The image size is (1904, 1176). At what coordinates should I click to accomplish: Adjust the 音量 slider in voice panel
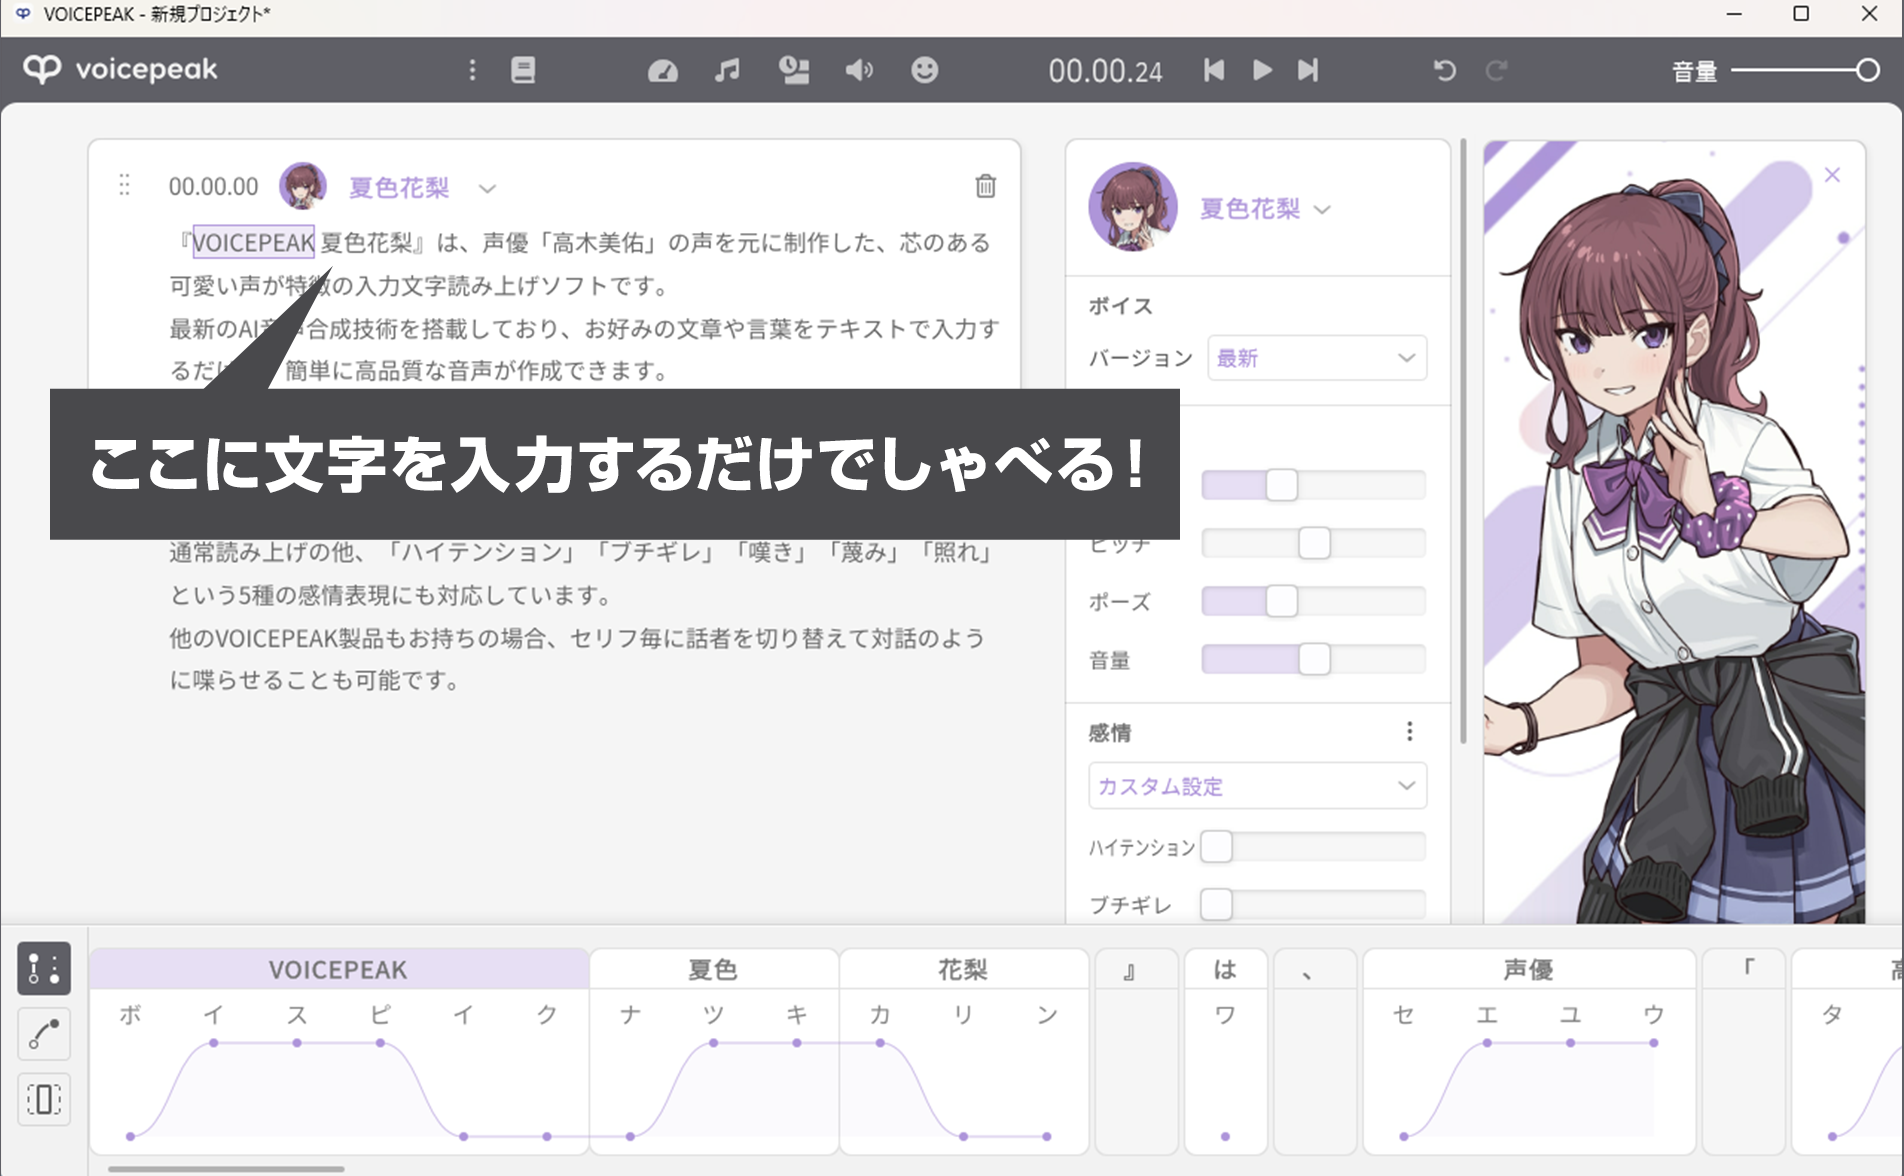[1314, 659]
